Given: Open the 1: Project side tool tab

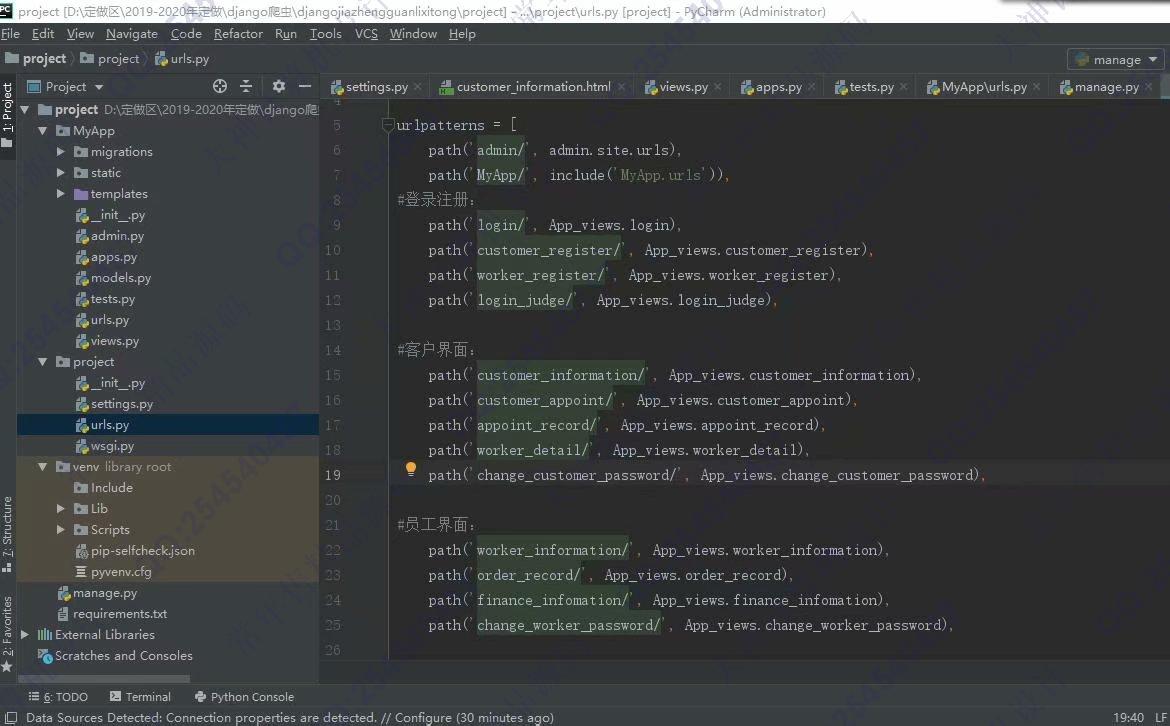Looking at the screenshot, I should (x=7, y=114).
